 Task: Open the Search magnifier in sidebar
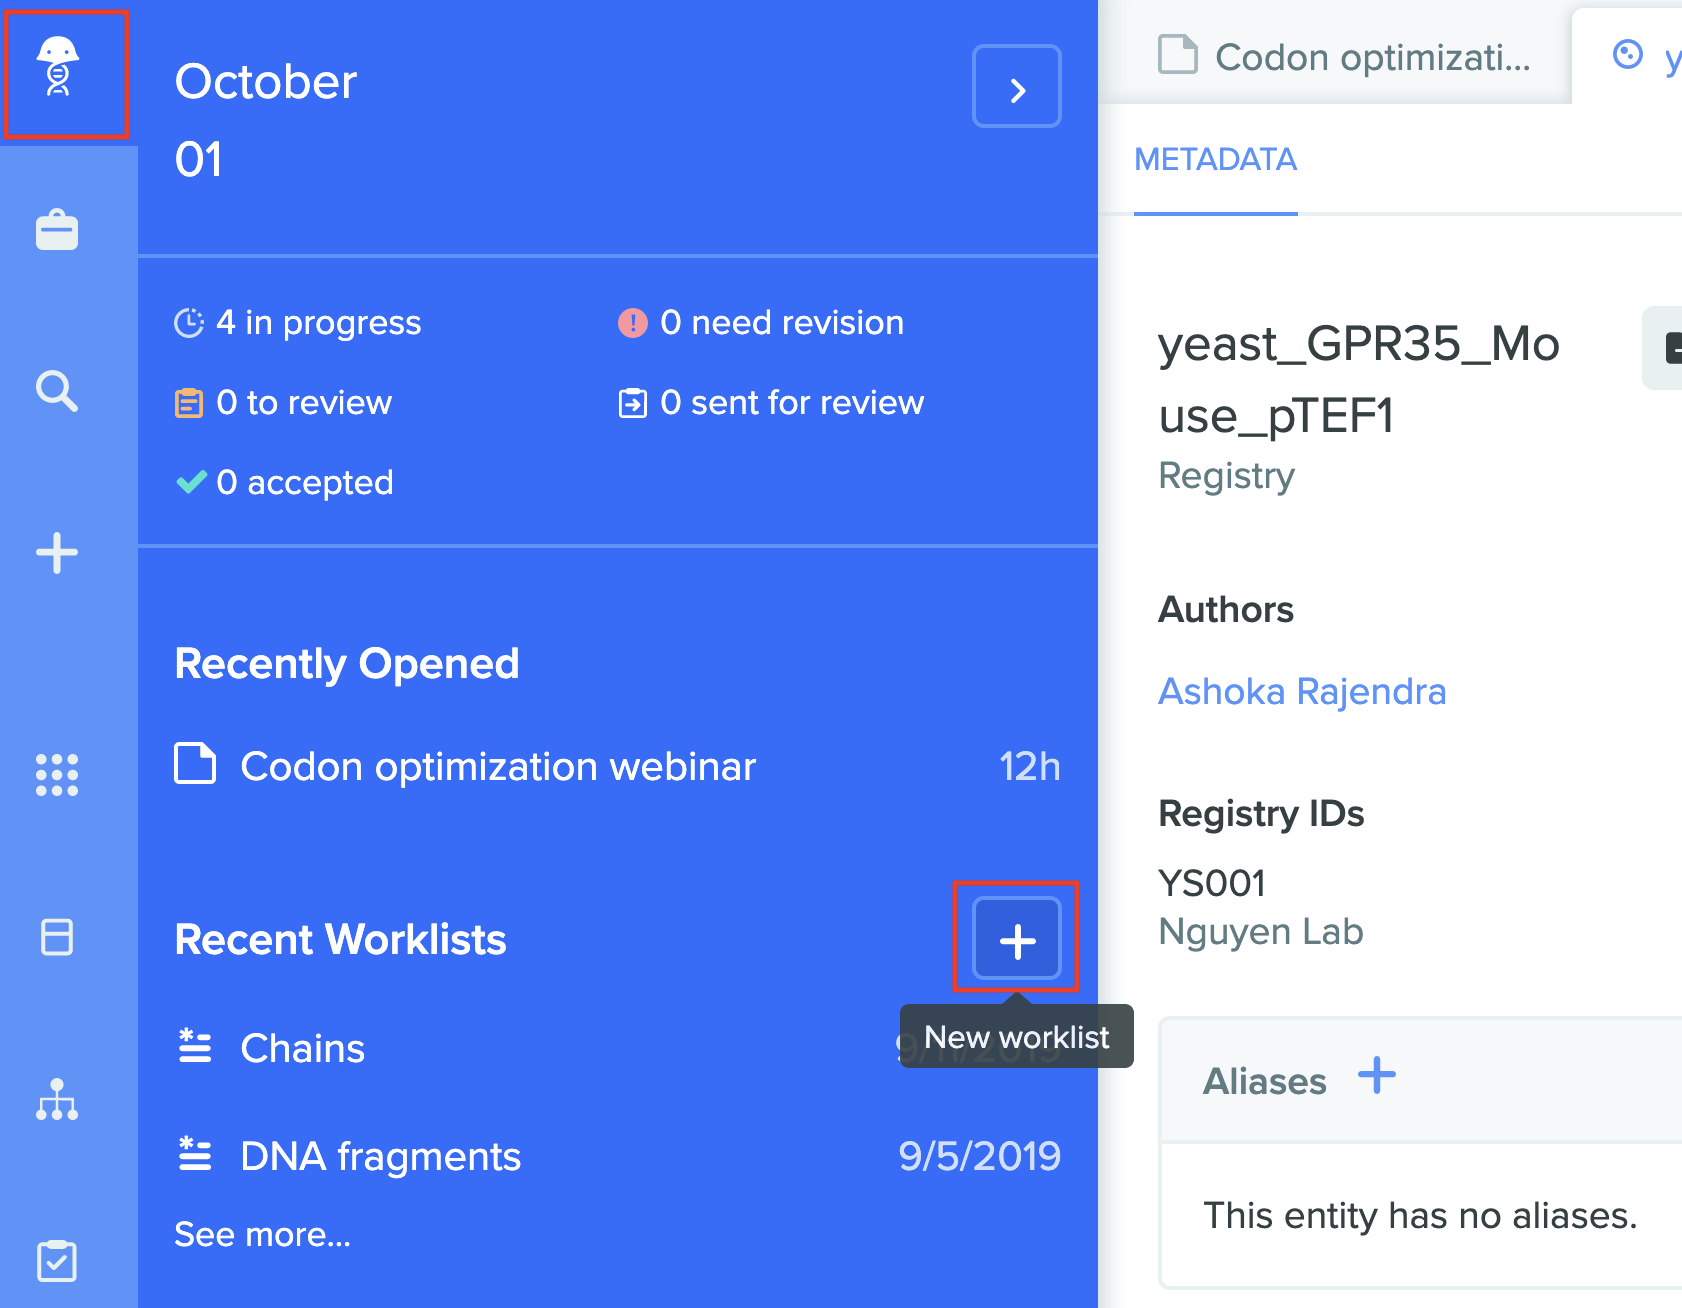(x=57, y=391)
